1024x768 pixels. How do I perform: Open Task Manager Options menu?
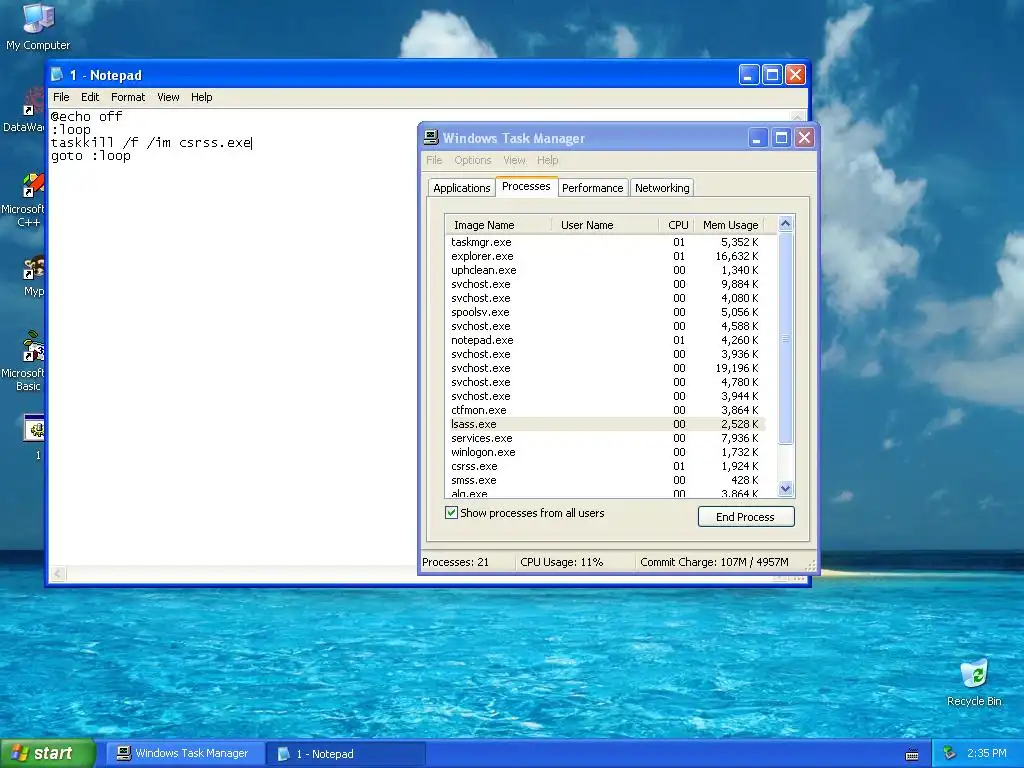pos(473,160)
